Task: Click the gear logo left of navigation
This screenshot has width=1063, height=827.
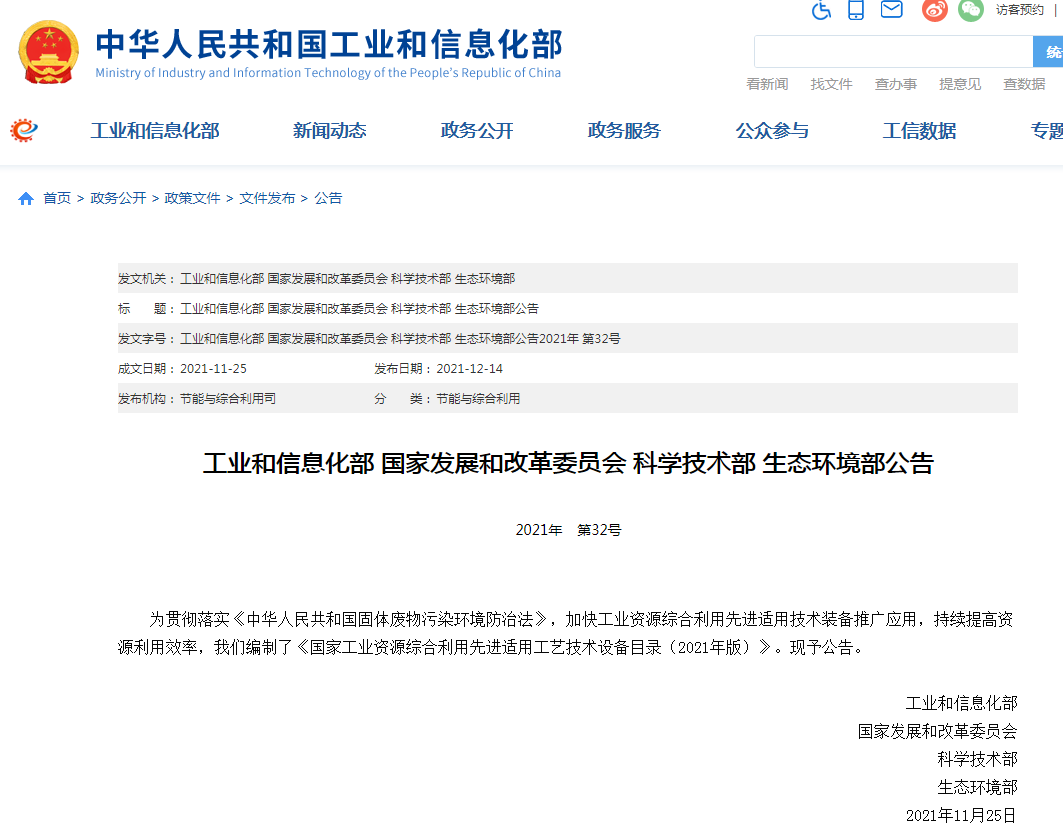Action: pos(24,130)
